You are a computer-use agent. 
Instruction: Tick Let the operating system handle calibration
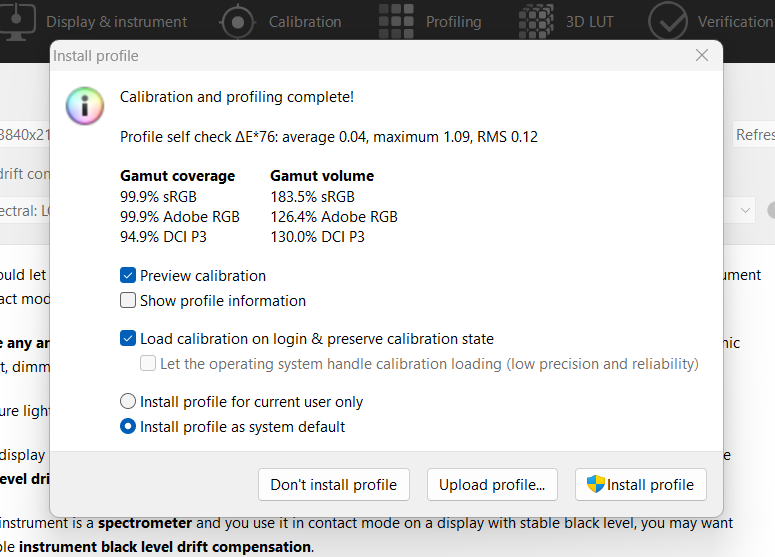(x=148, y=364)
